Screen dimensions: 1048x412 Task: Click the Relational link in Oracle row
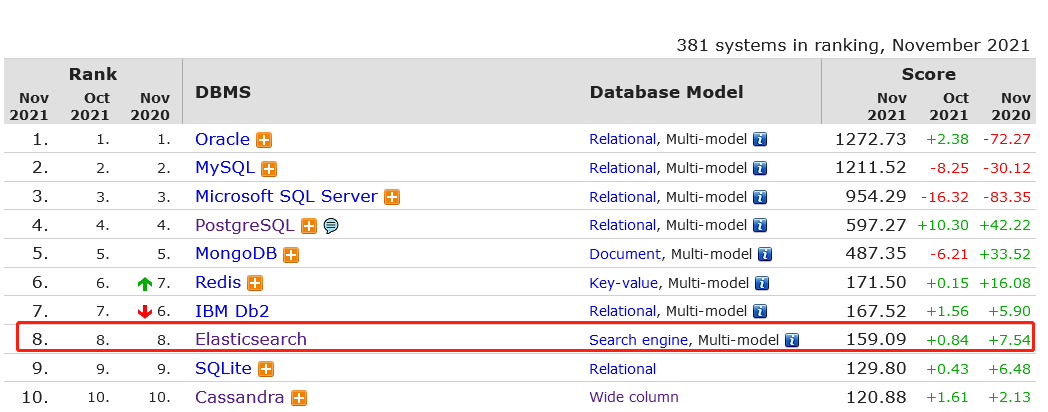622,140
